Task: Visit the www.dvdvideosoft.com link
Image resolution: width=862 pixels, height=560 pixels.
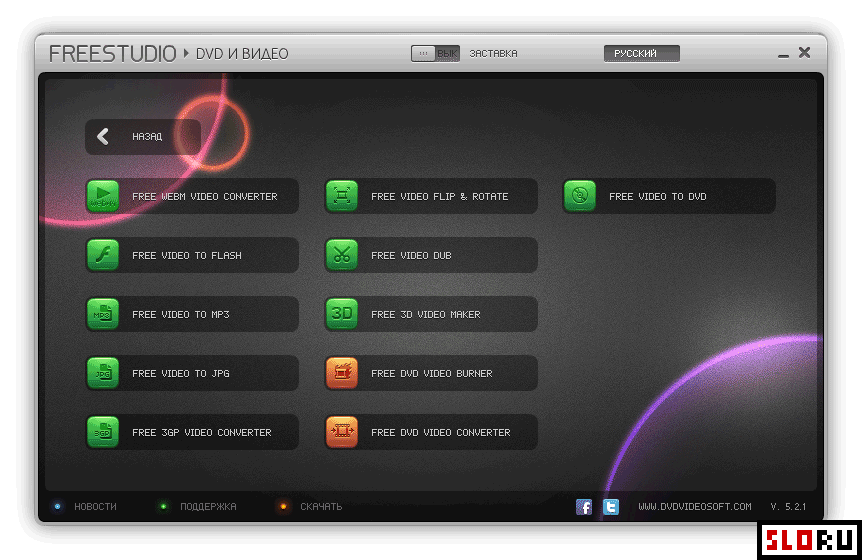Action: click(x=694, y=507)
